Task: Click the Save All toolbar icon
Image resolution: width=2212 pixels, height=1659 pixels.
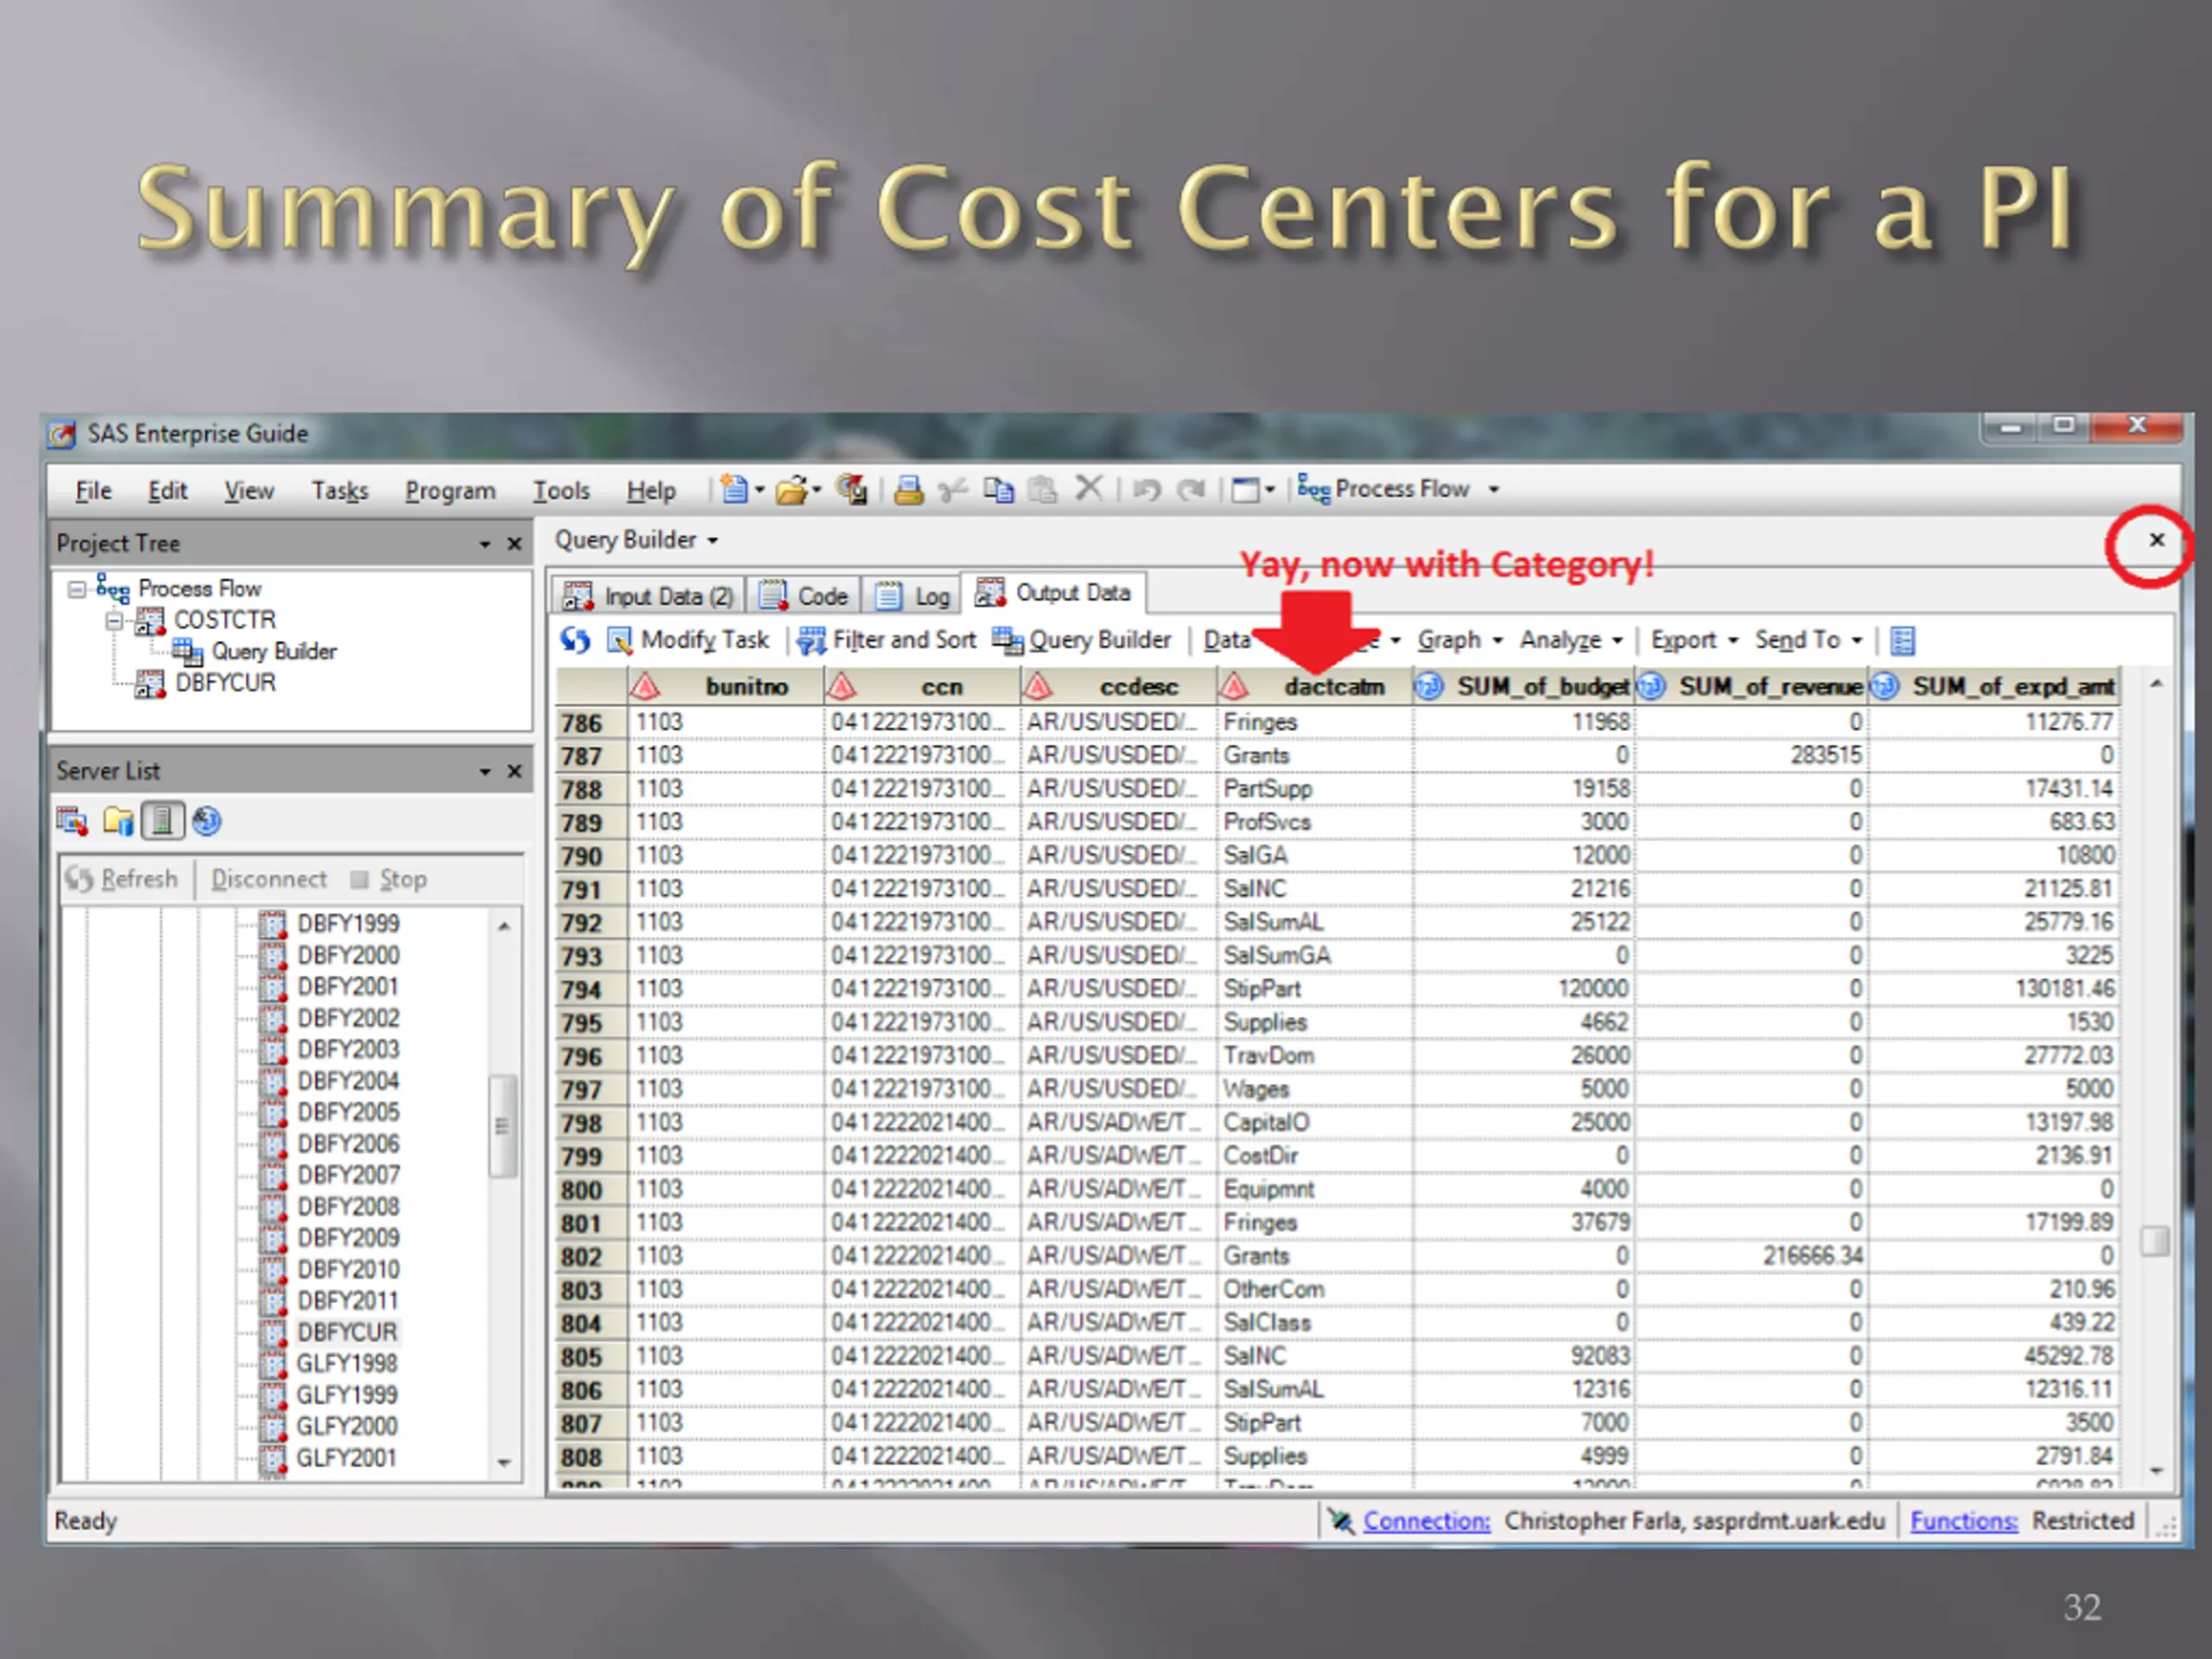Action: pos(852,490)
